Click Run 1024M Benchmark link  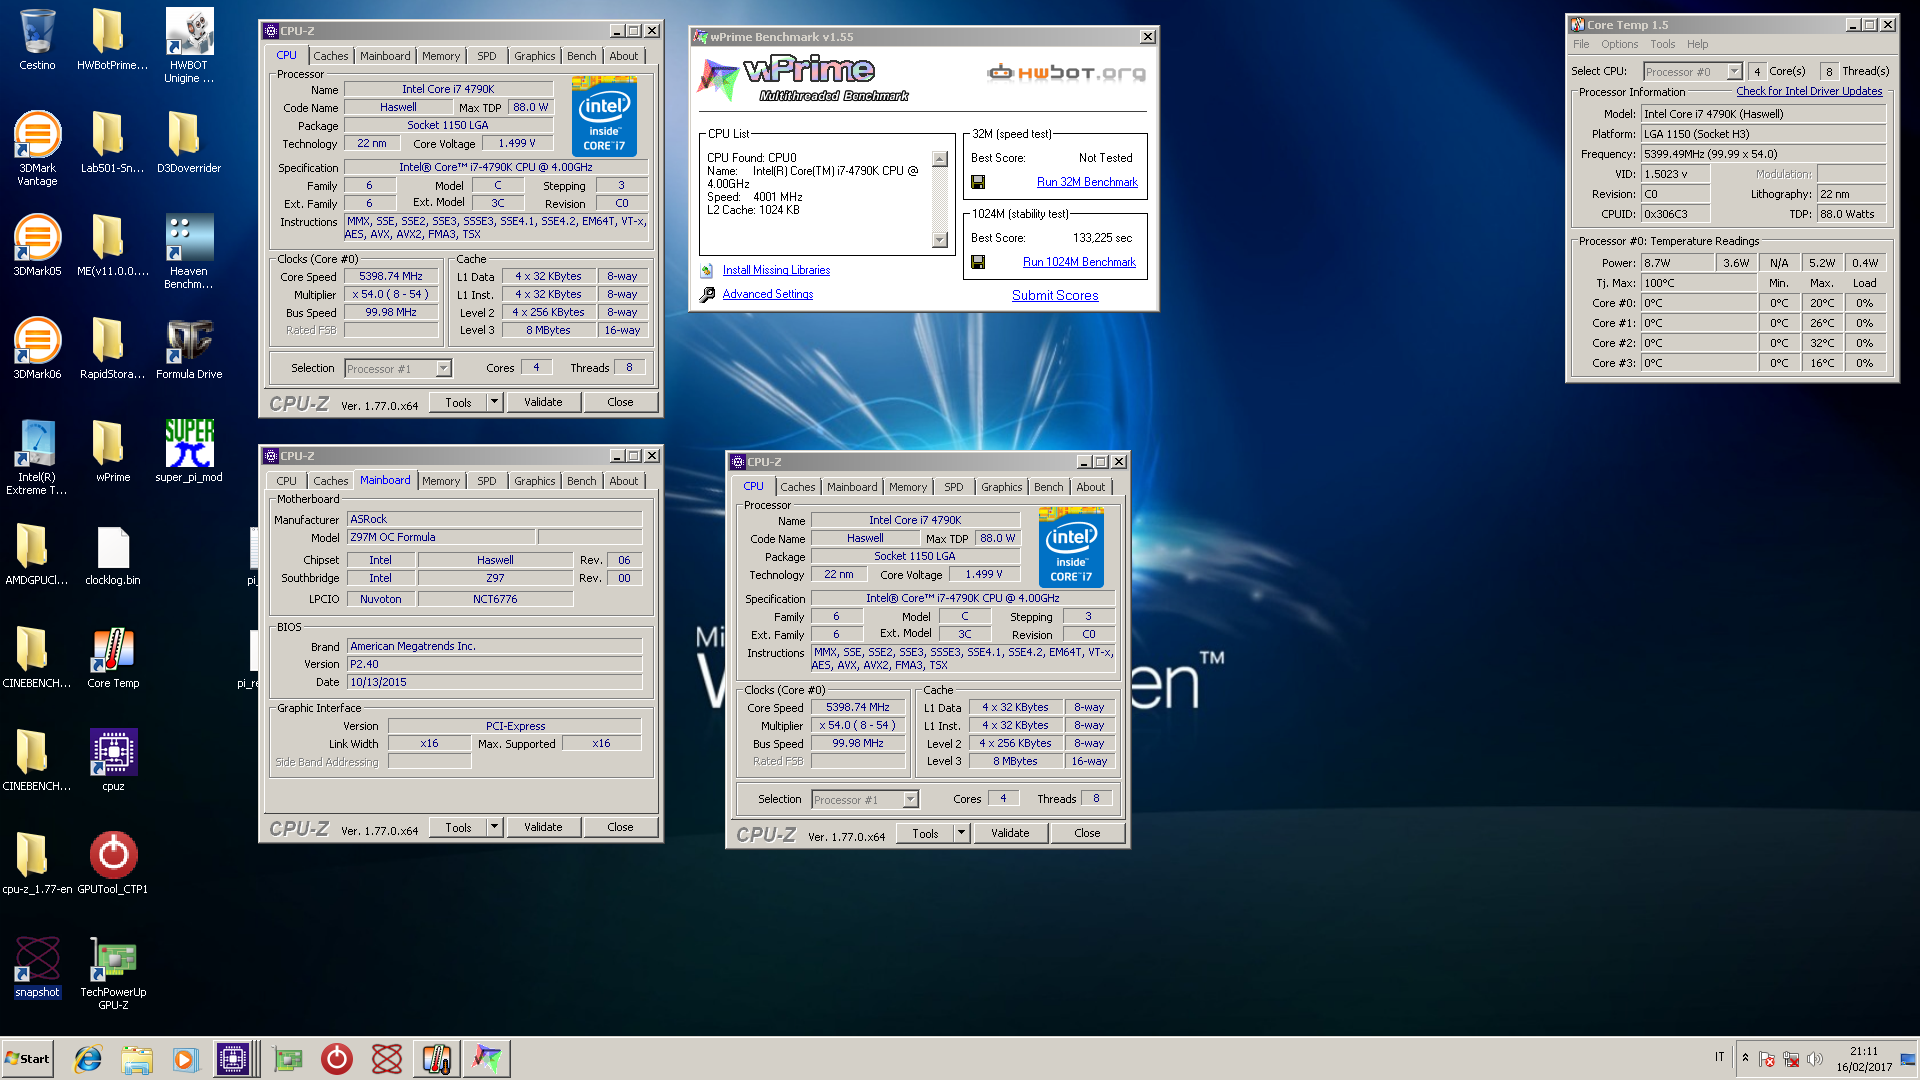tap(1079, 262)
